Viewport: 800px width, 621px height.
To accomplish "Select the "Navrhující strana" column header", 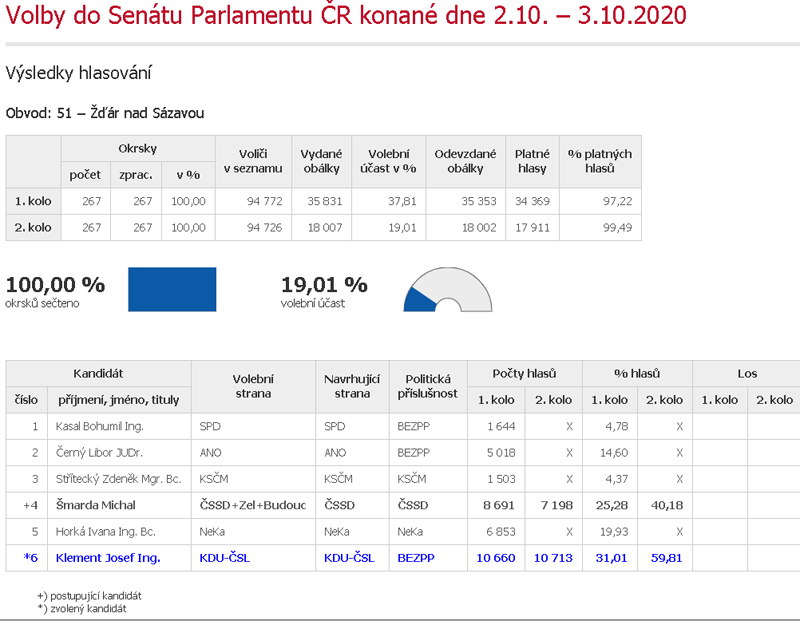I will pyautogui.click(x=352, y=386).
